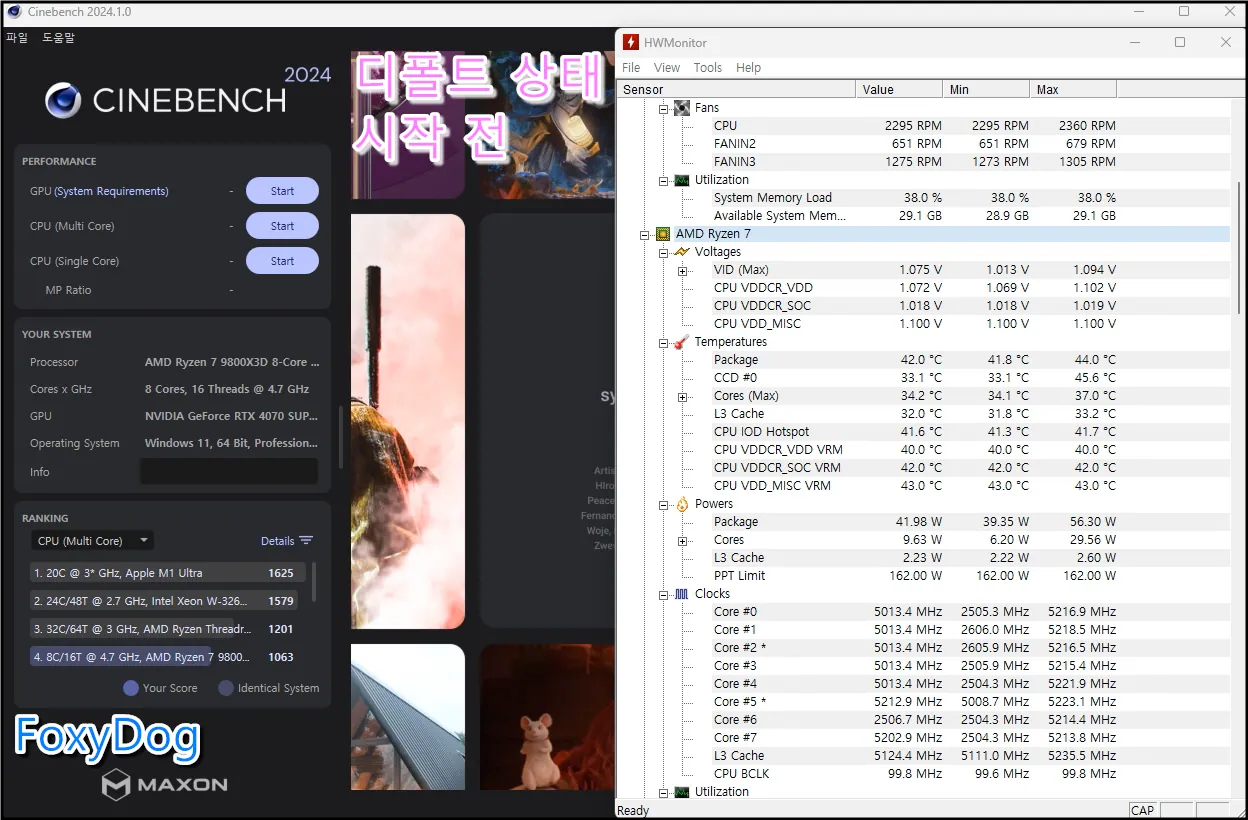Viewport: 1248px width, 820px height.
Task: Expand the Cores power row
Action: 683,540
